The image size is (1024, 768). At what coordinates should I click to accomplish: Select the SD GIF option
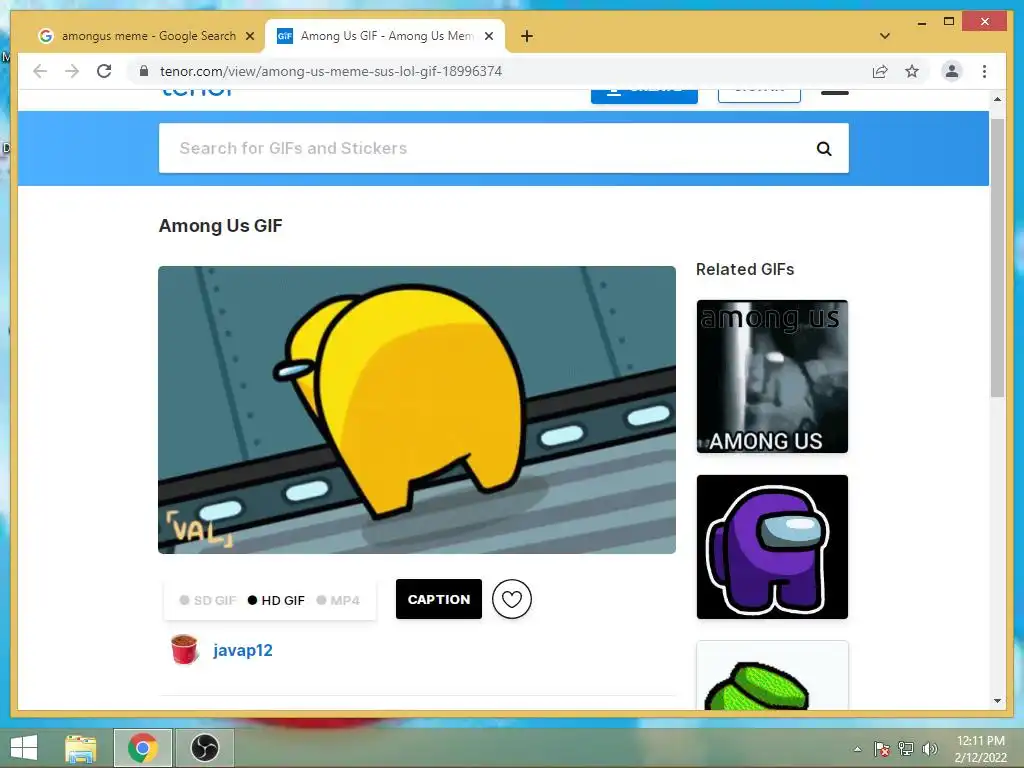click(208, 600)
